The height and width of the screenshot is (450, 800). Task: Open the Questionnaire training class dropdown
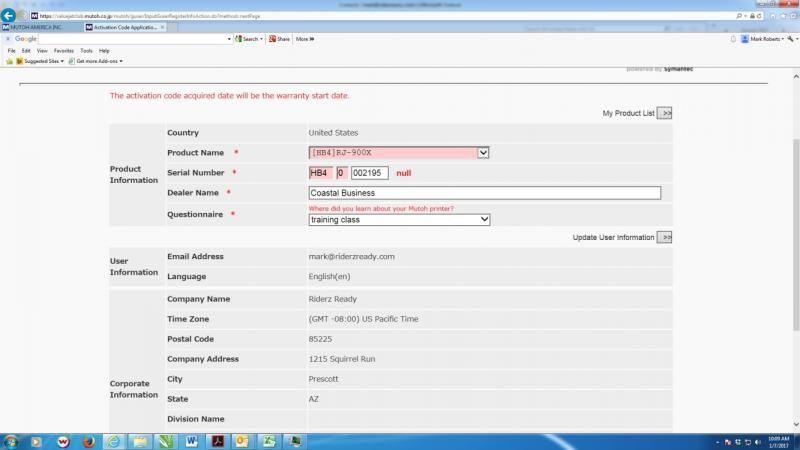point(399,219)
